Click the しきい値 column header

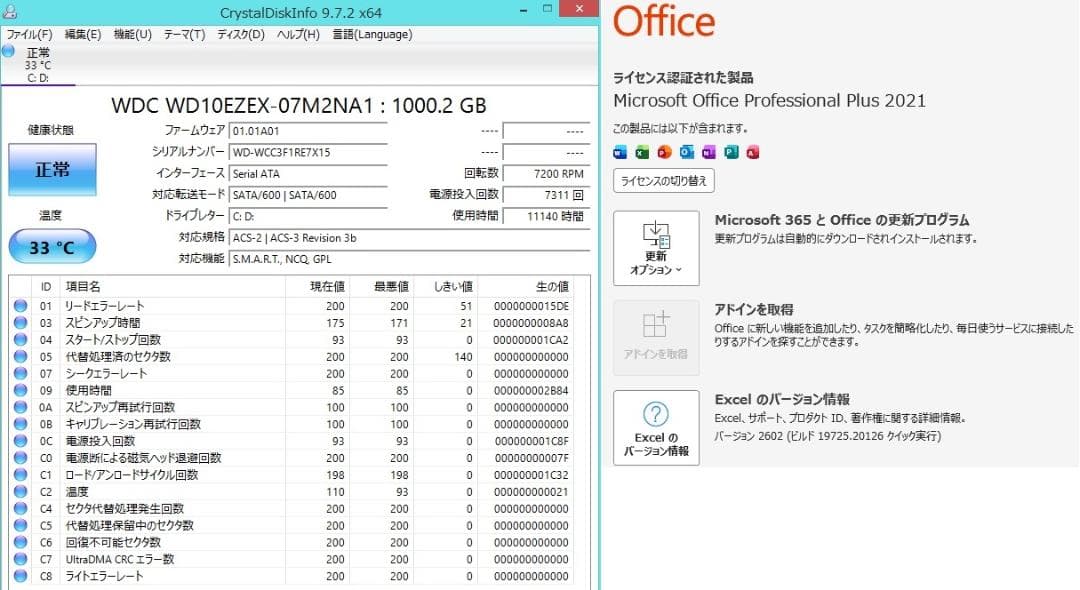pos(445,286)
